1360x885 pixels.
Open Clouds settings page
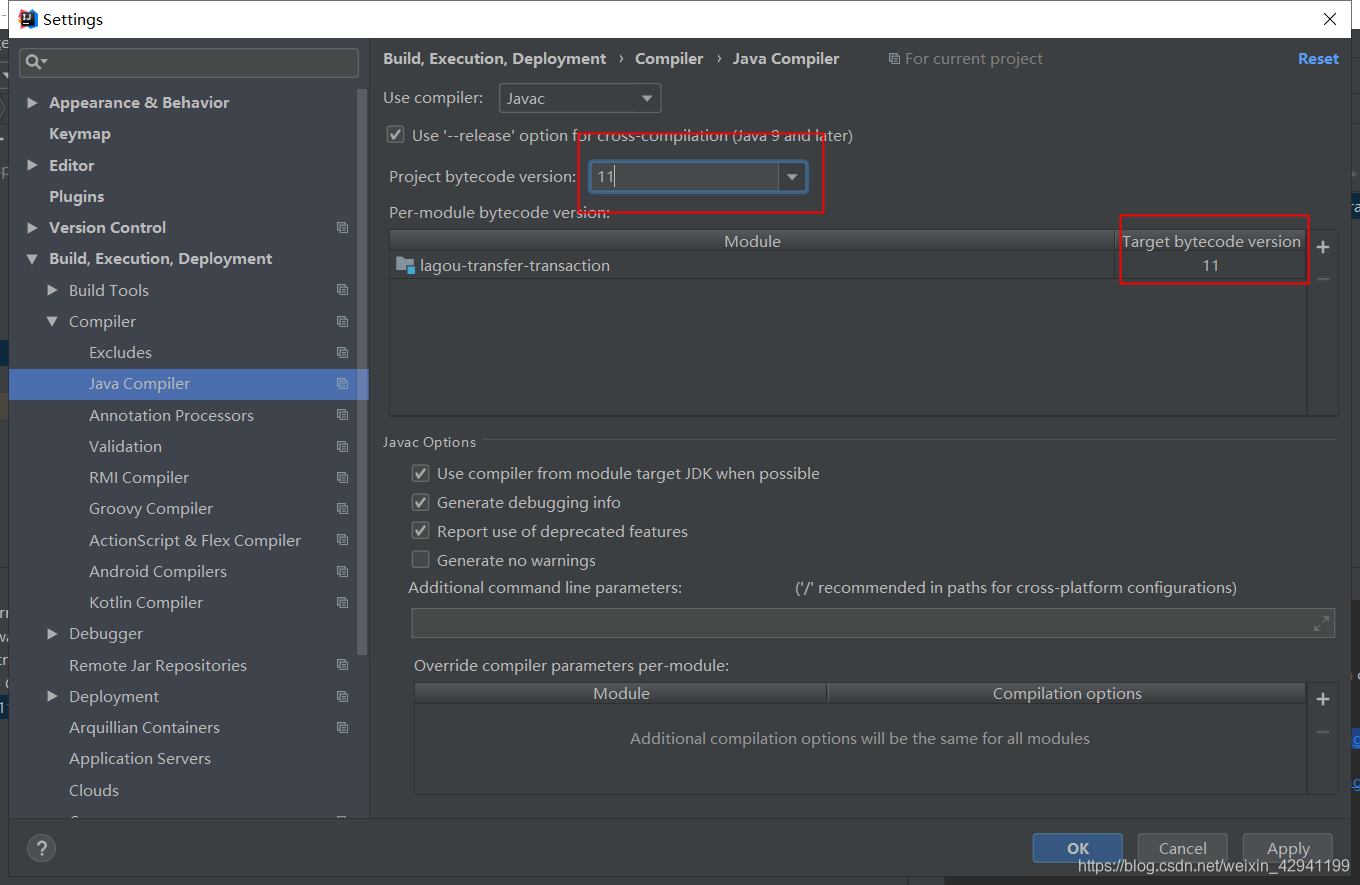click(94, 790)
